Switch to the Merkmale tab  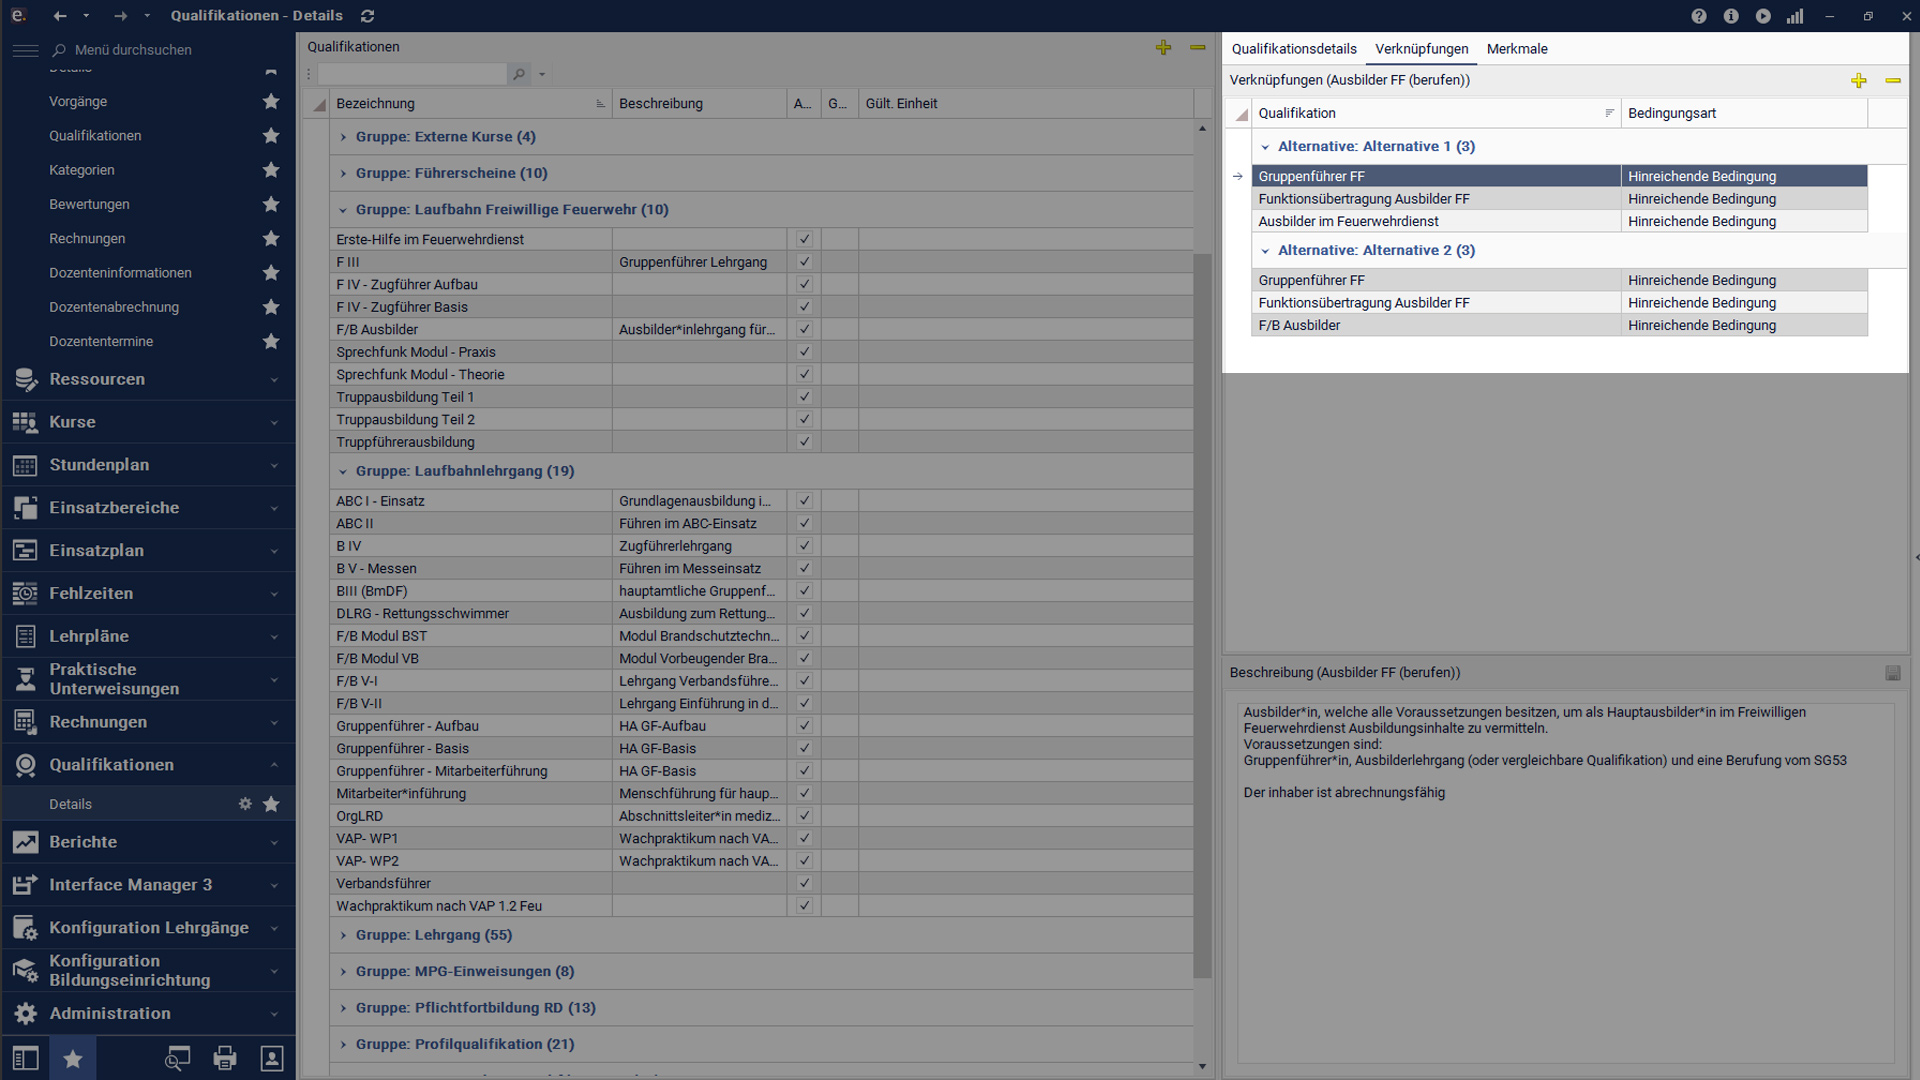click(x=1516, y=49)
